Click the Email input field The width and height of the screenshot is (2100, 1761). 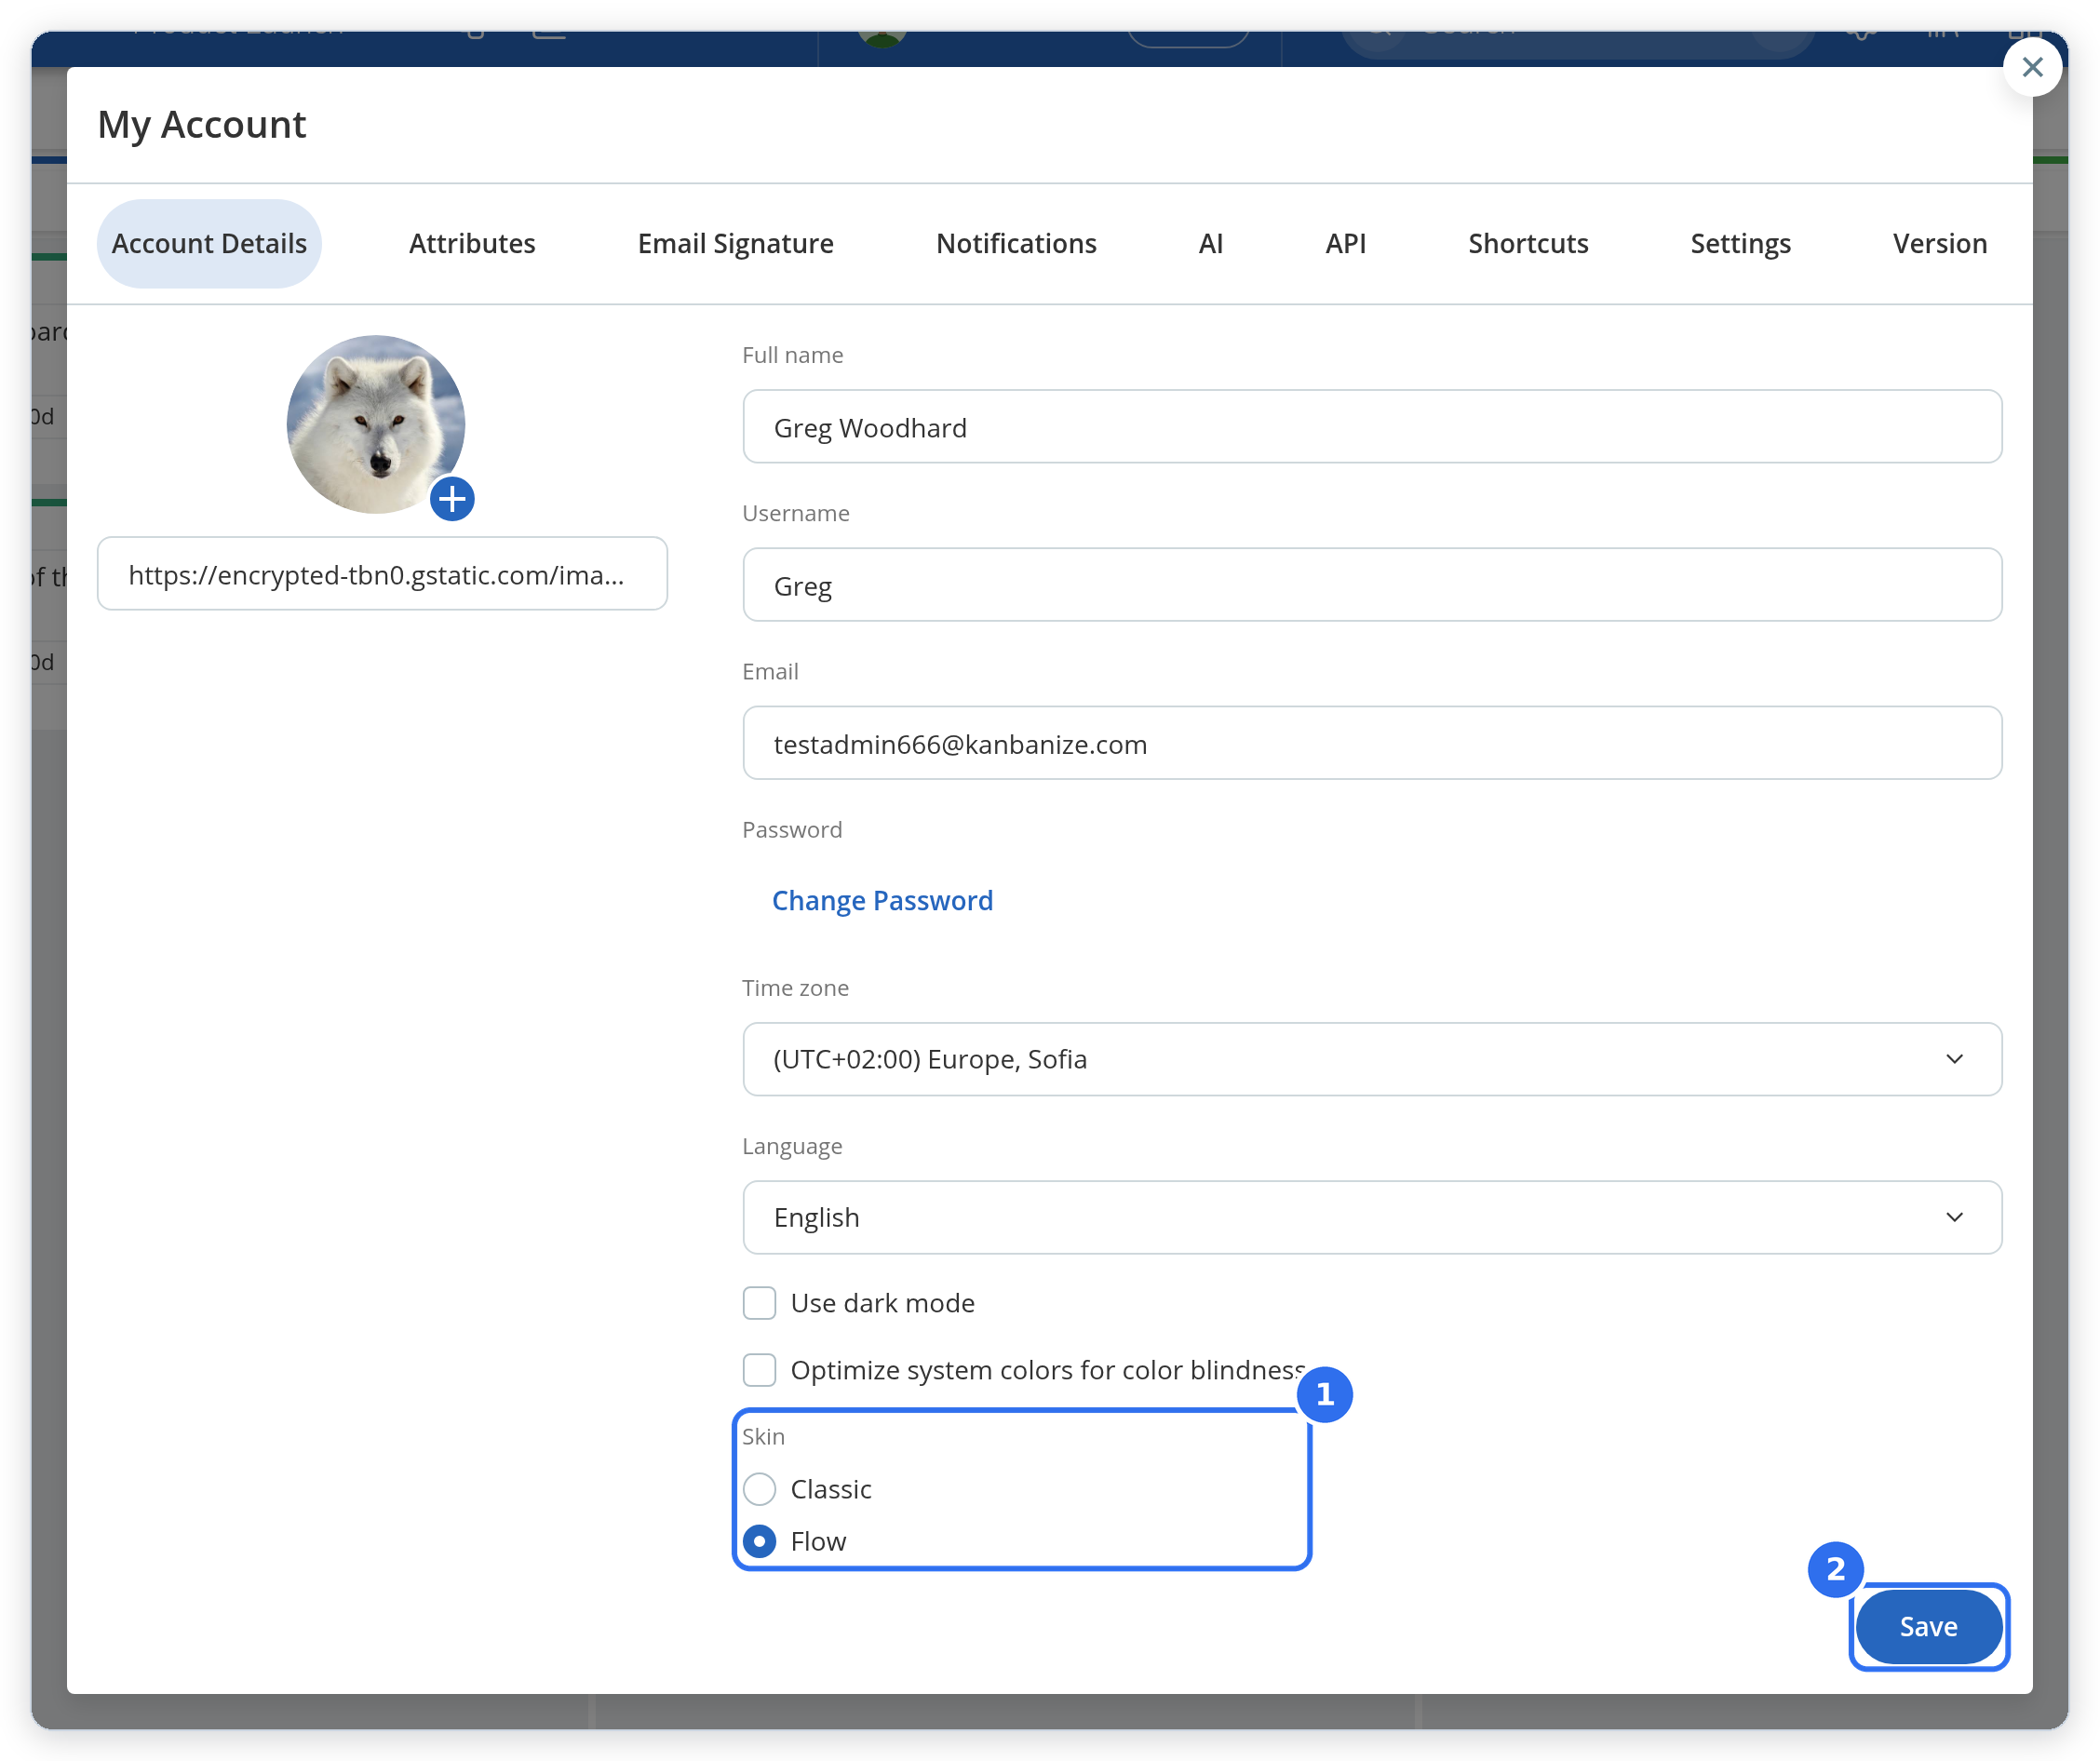click(x=1371, y=743)
